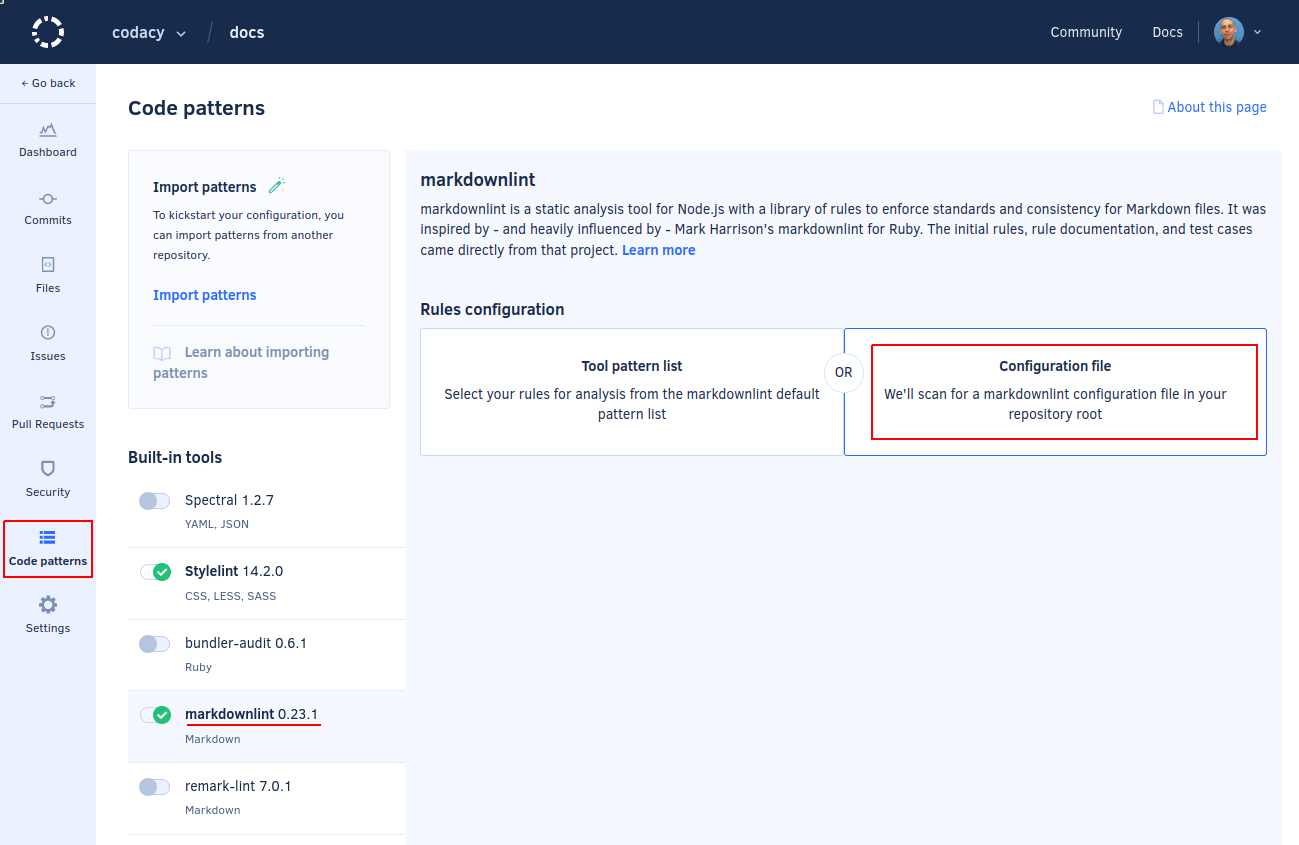Click the Rules configuration heading

(x=492, y=309)
